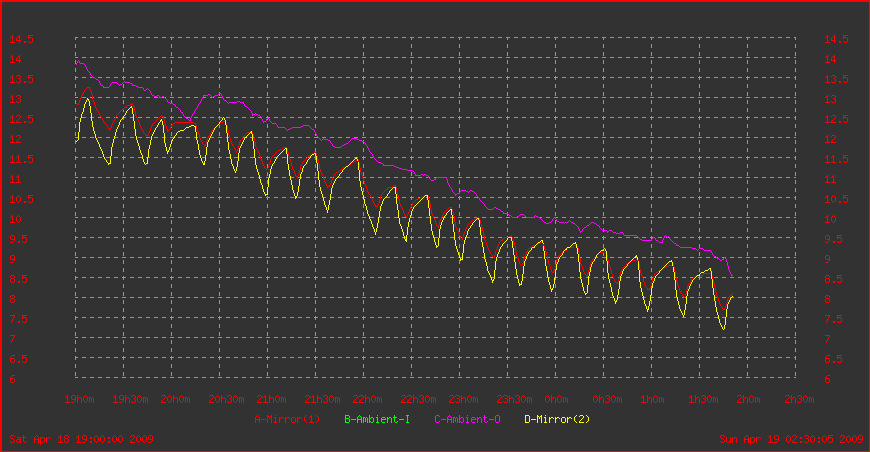Click the 20h30m time axis label
Viewport: 870px width, 452px height.
pyautogui.click(x=226, y=399)
